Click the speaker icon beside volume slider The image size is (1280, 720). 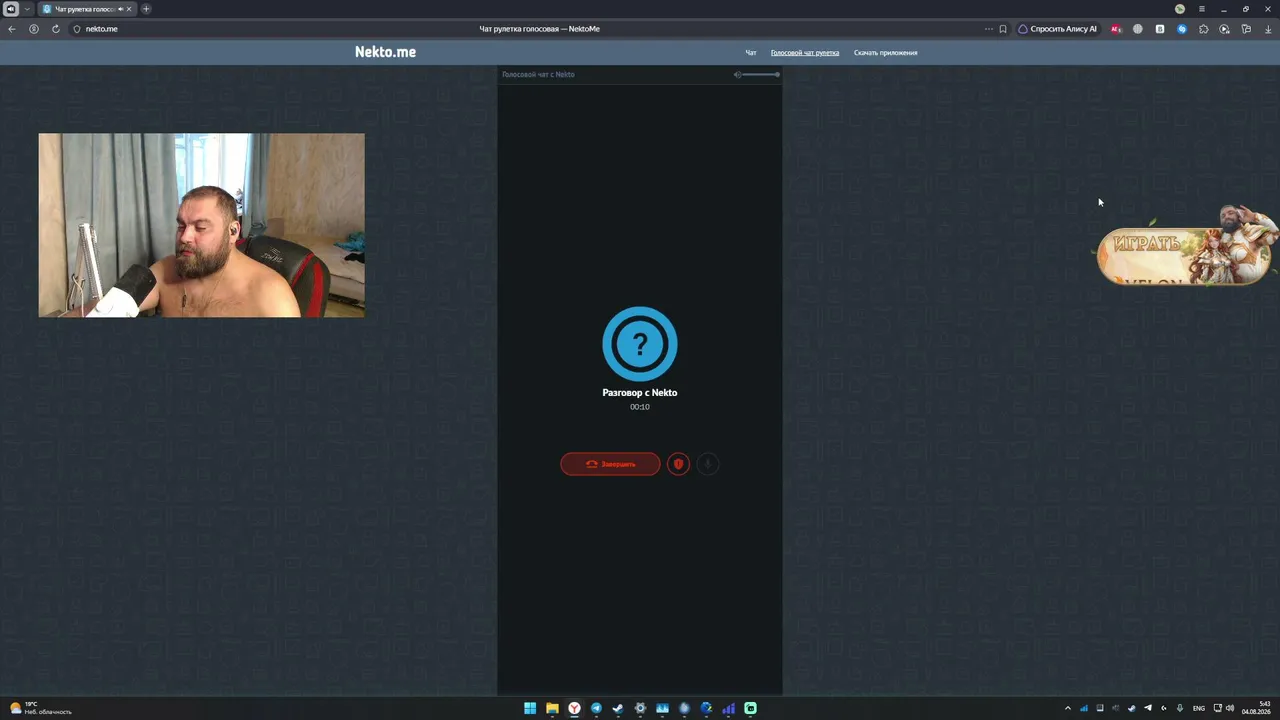point(737,74)
